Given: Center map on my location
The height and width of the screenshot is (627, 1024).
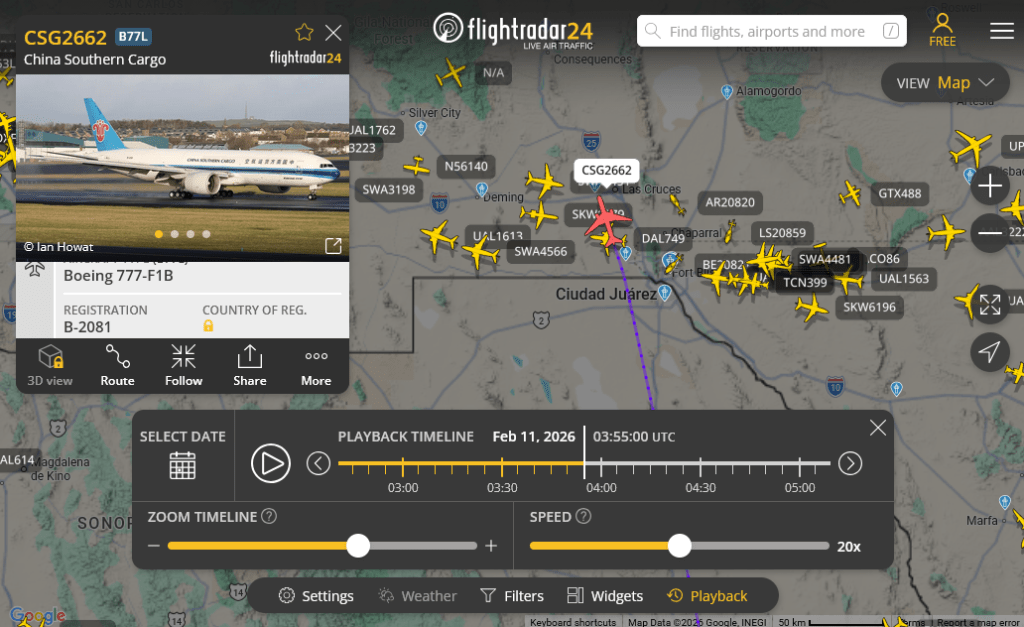Looking at the screenshot, I should point(989,352).
